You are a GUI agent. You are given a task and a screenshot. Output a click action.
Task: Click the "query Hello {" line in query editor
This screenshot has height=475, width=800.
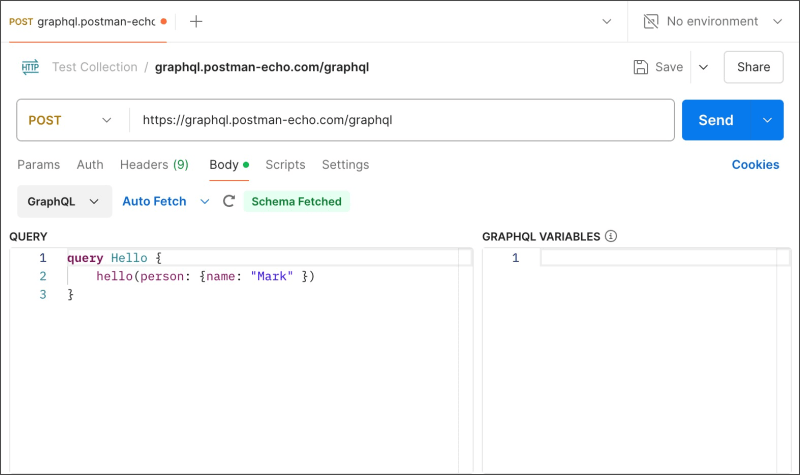[114, 258]
